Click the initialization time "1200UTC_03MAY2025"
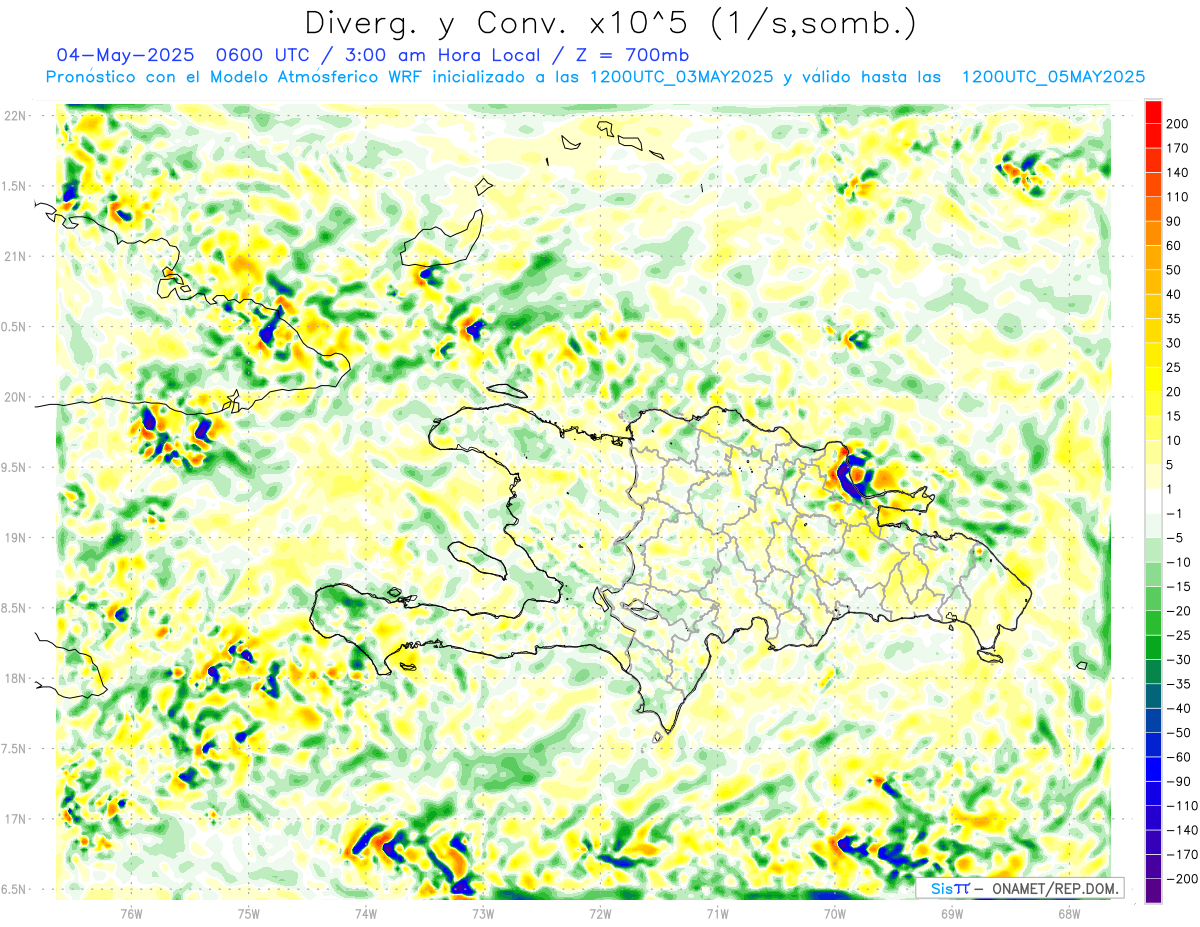This screenshot has height=927, width=1200. click(x=681, y=77)
